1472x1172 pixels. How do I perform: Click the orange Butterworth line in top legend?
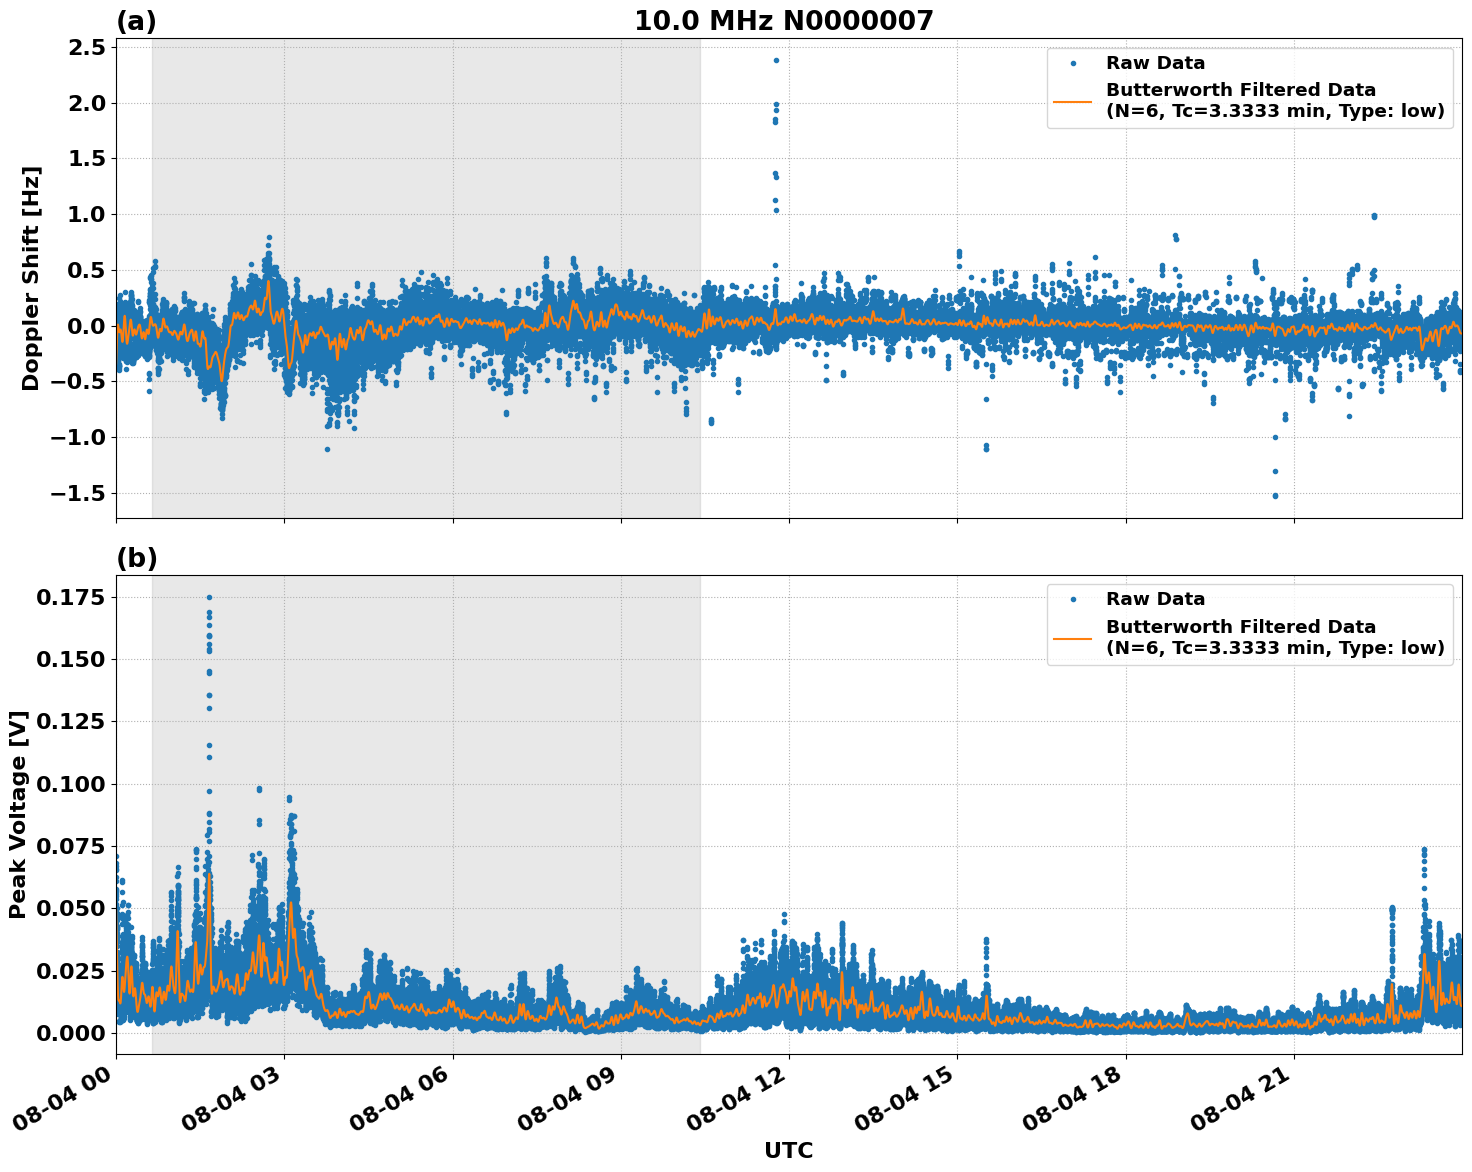1073,101
